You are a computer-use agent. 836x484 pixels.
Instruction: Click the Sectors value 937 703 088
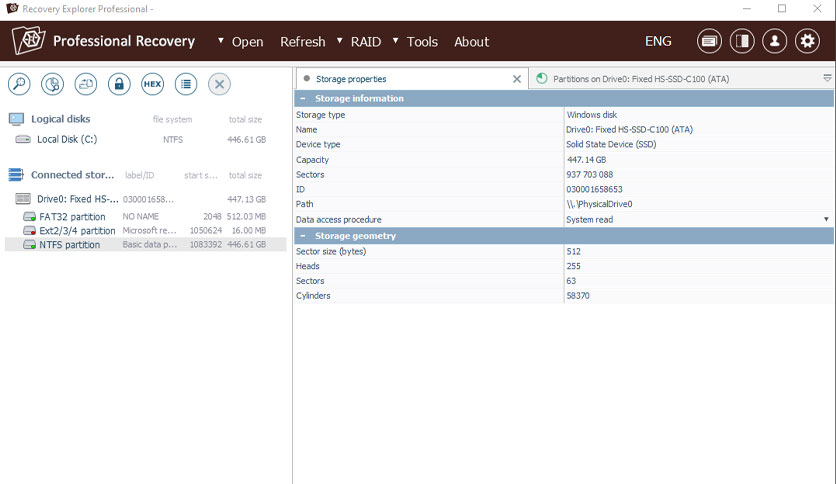590,174
